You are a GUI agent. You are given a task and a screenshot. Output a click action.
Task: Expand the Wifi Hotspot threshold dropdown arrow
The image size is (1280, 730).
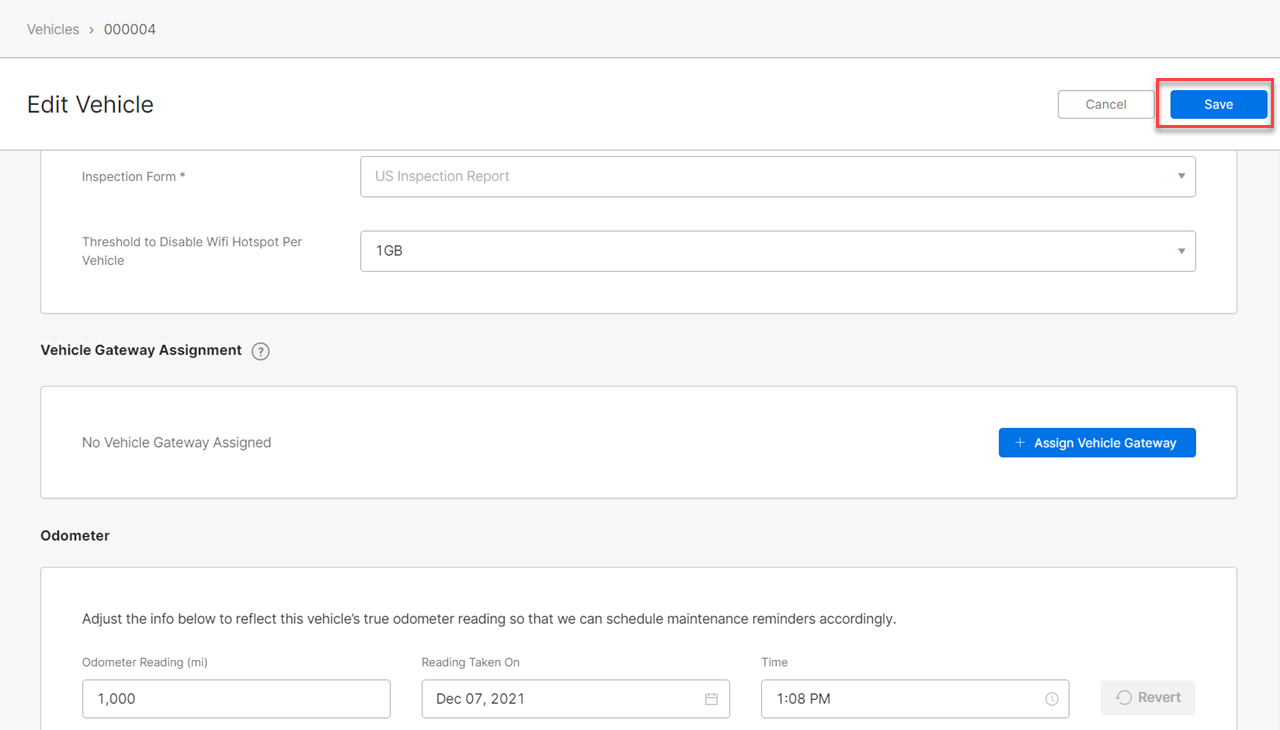pos(1181,252)
